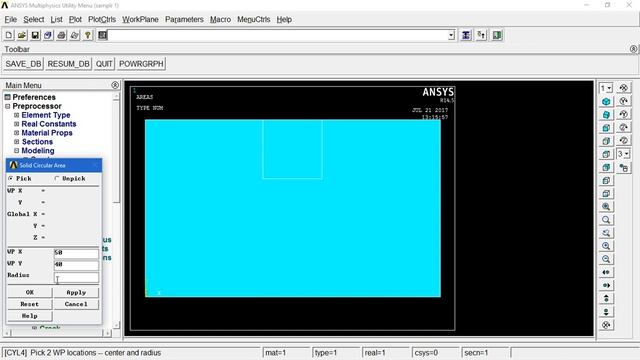Pan model up arrow icon
The width and height of the screenshot is (640, 360).
click(x=606, y=298)
